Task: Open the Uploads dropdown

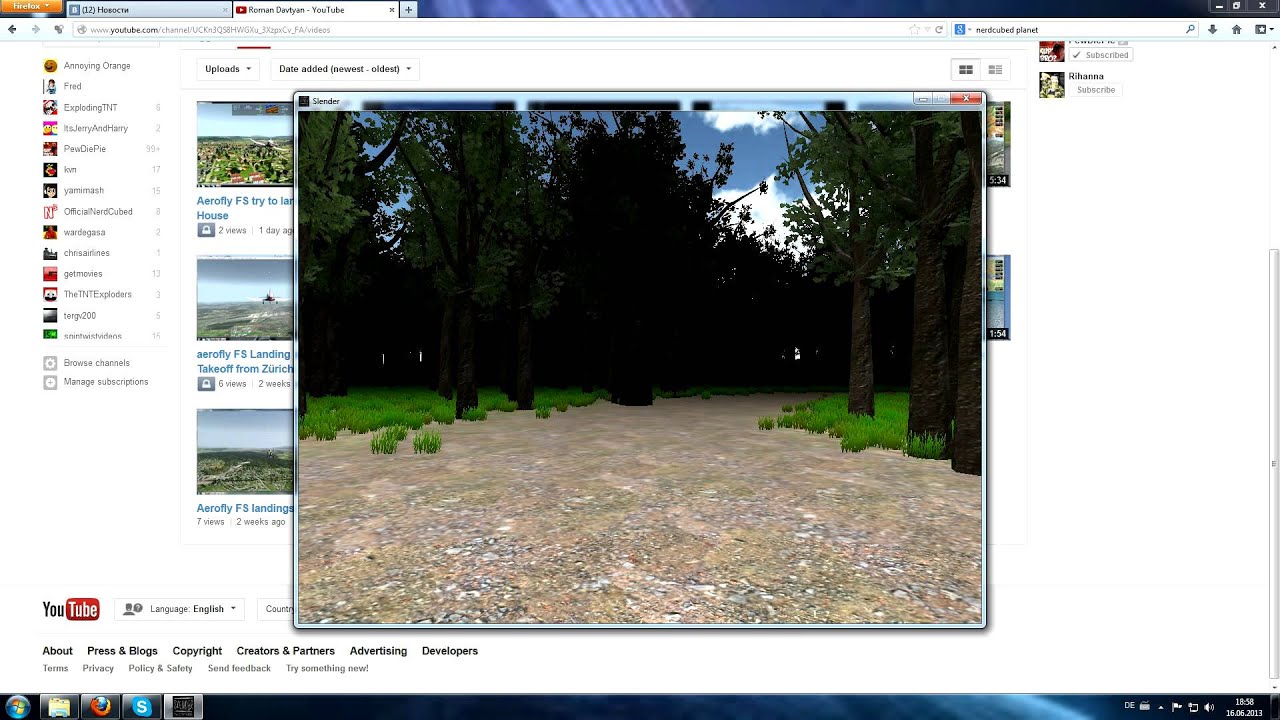Action: (228, 69)
